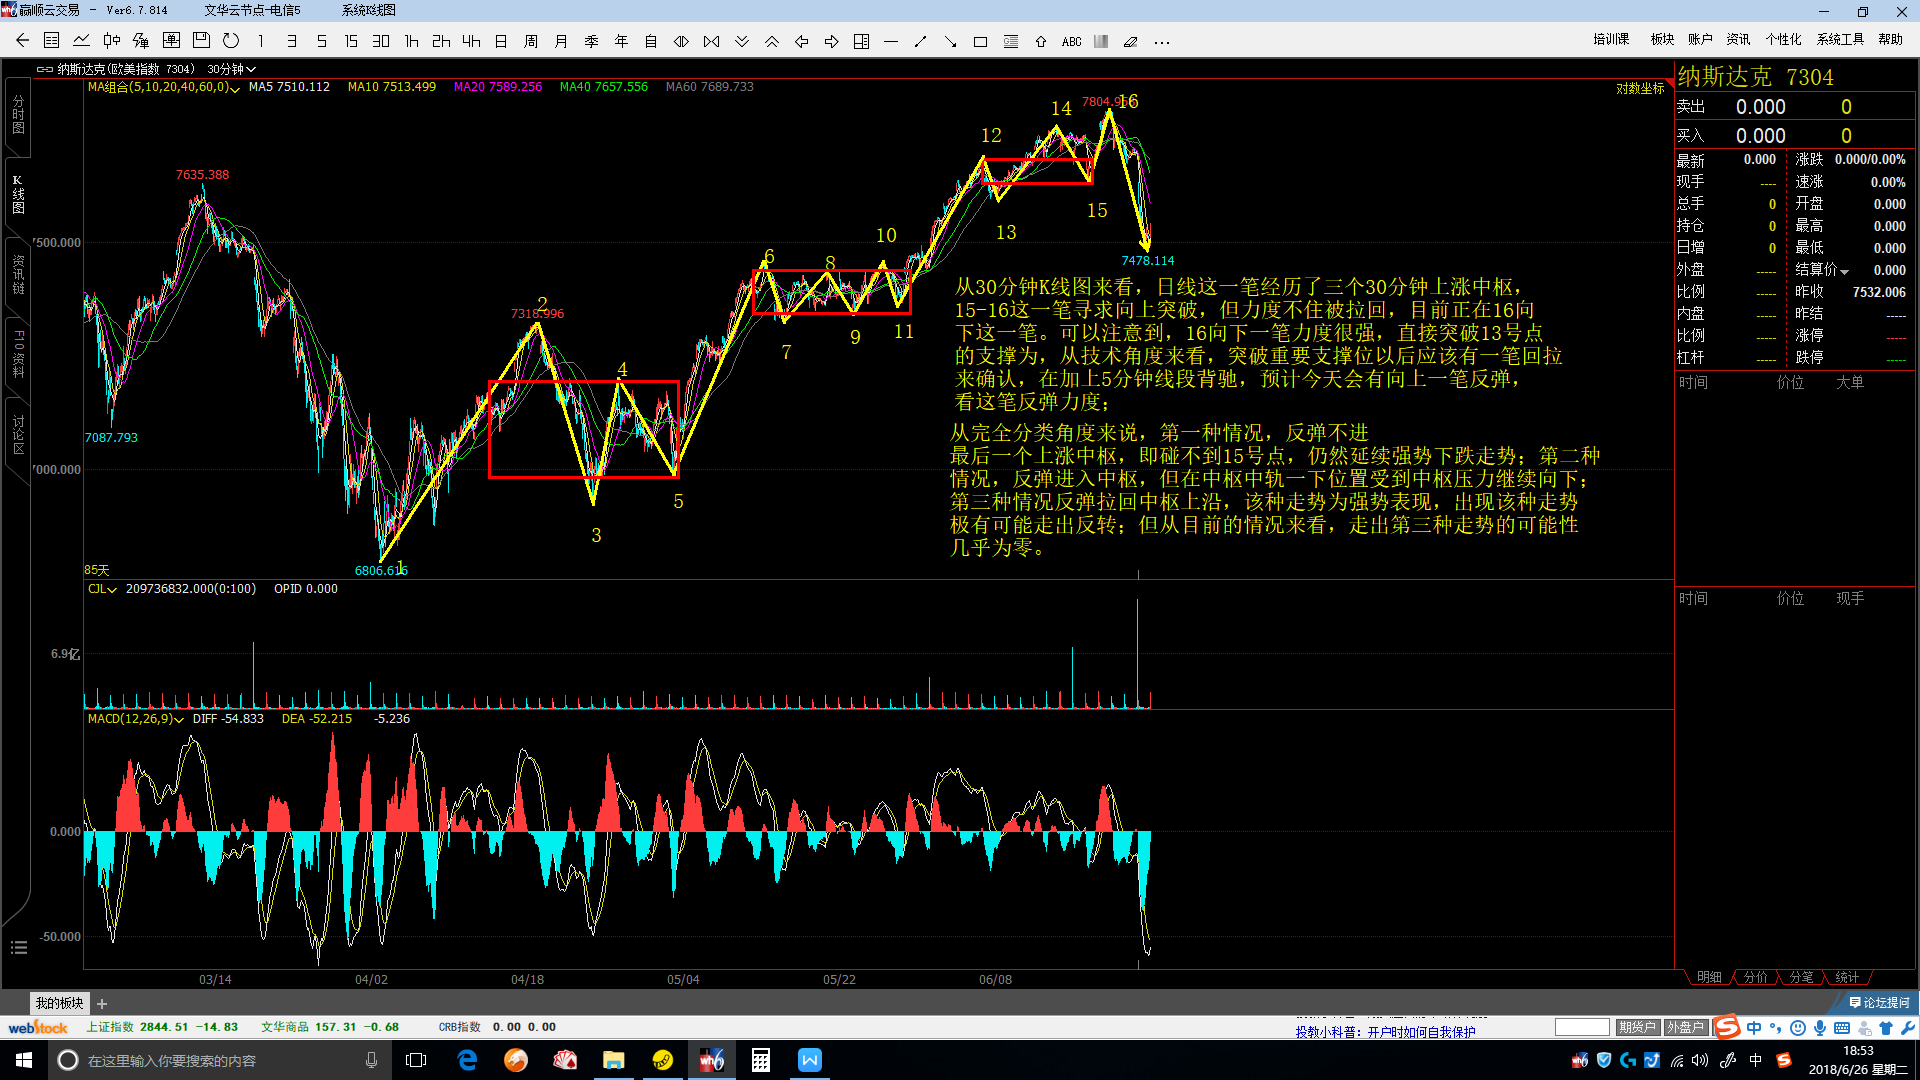Click the save (floppy disk) toolbar icon
The image size is (1920, 1080).
point(201,41)
